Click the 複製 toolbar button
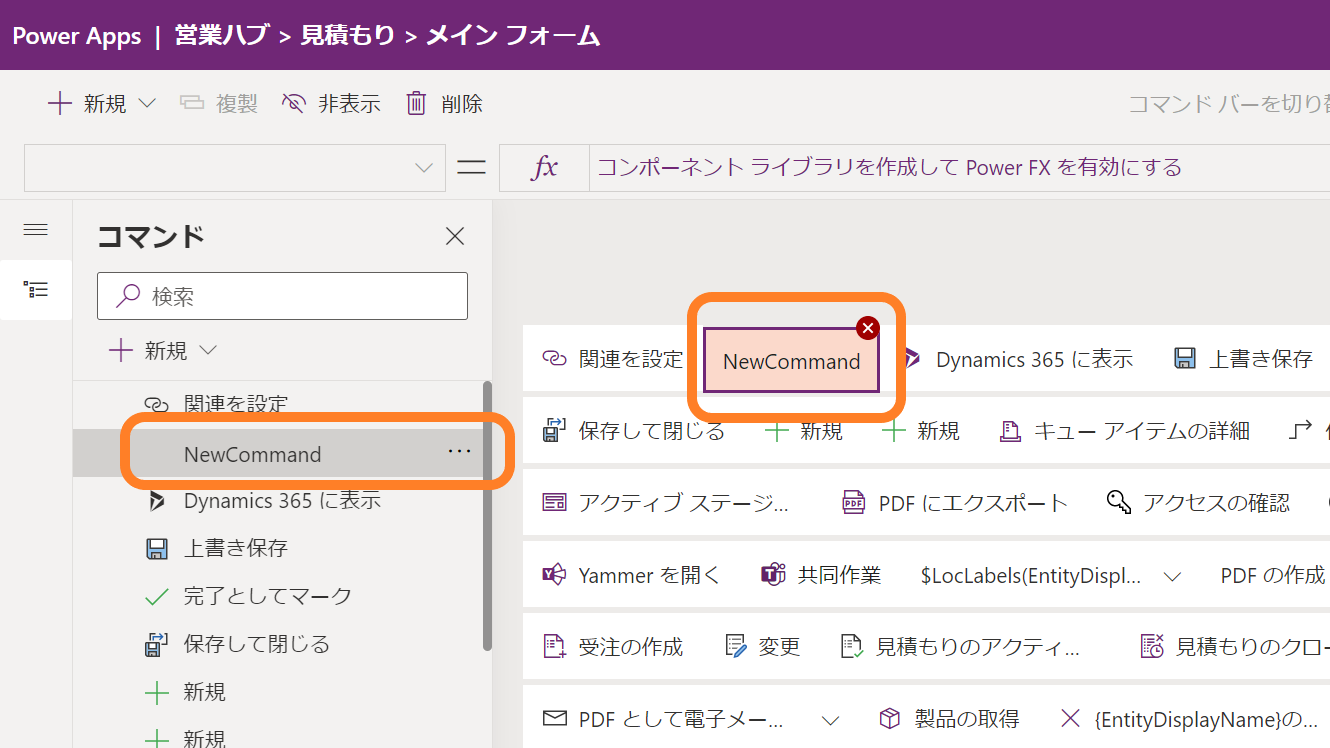The image size is (1330, 748). coord(219,103)
